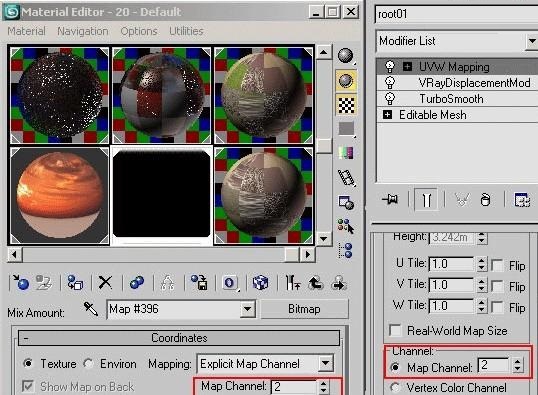Enable U Tile Flip checkbox

(x=497, y=265)
